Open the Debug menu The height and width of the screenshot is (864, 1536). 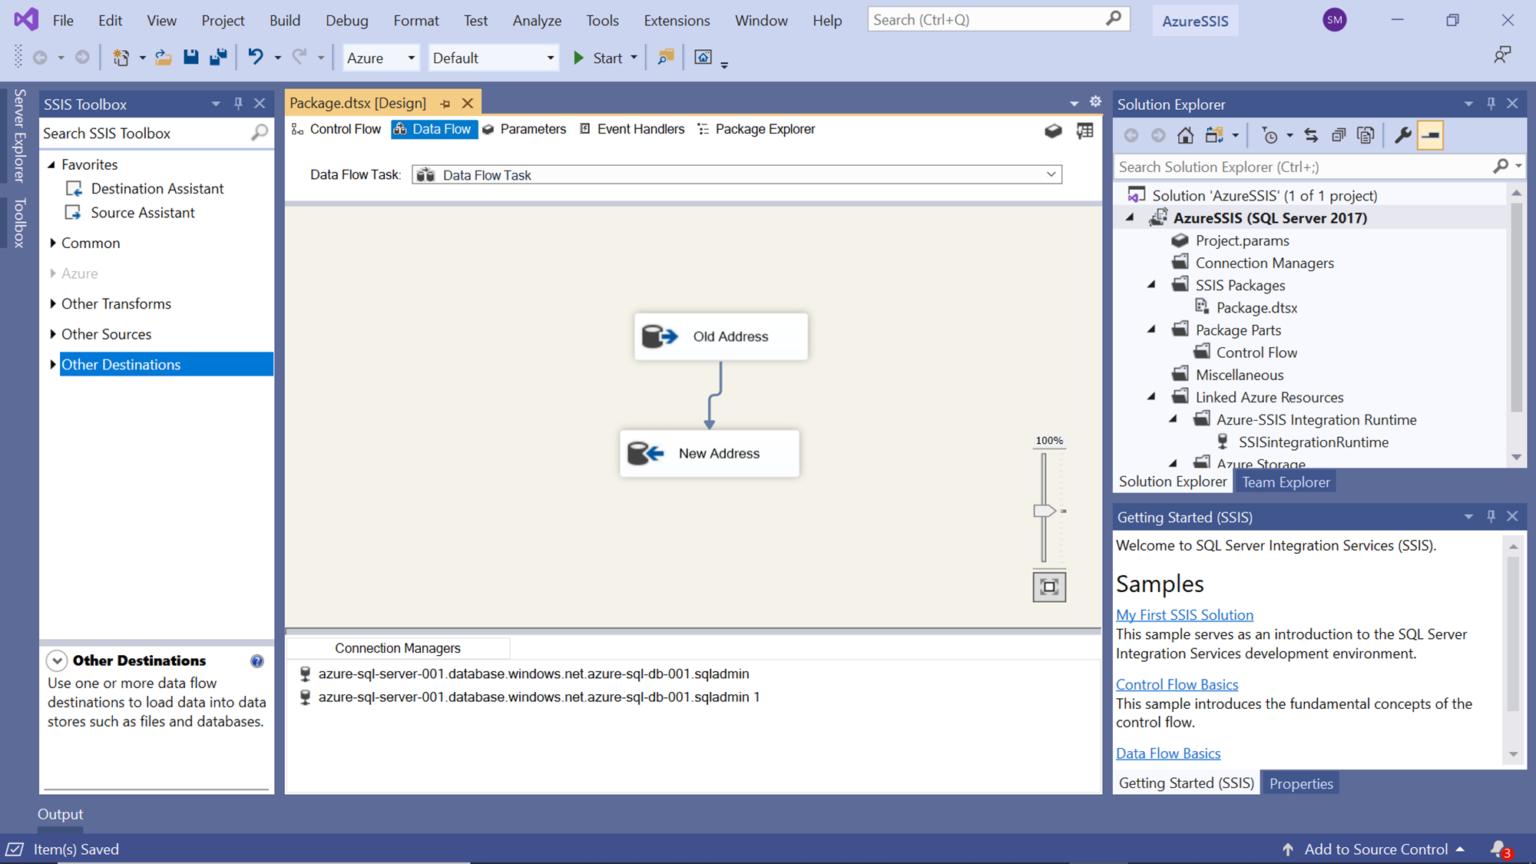(346, 20)
